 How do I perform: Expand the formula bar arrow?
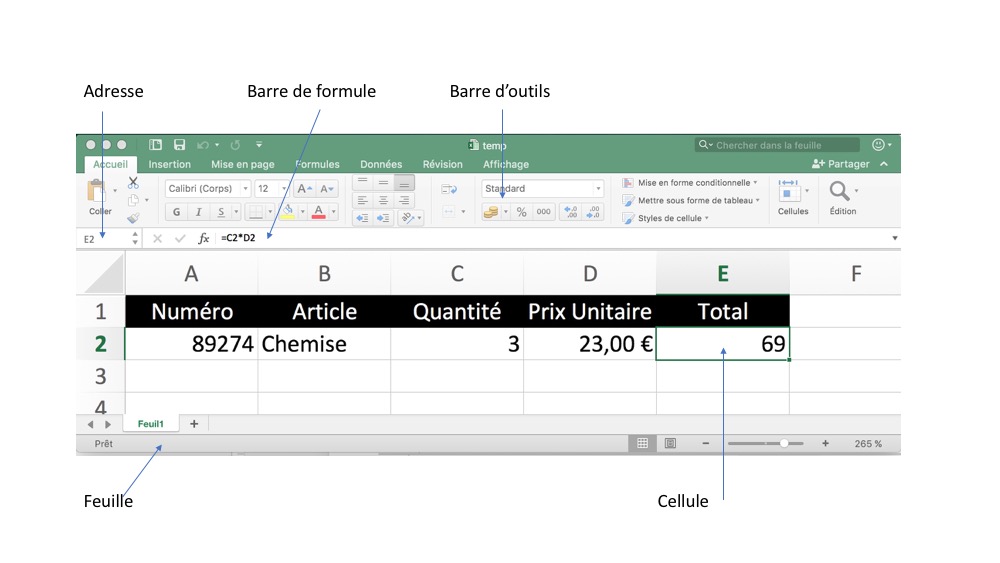tap(895, 238)
